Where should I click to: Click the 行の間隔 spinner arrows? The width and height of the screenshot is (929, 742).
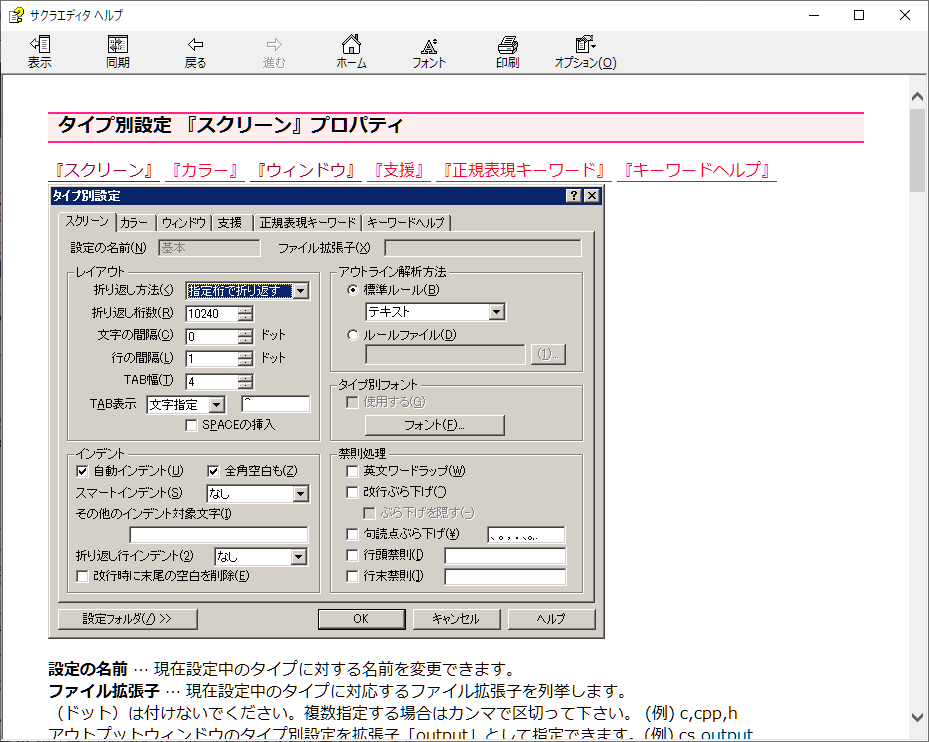click(245, 359)
